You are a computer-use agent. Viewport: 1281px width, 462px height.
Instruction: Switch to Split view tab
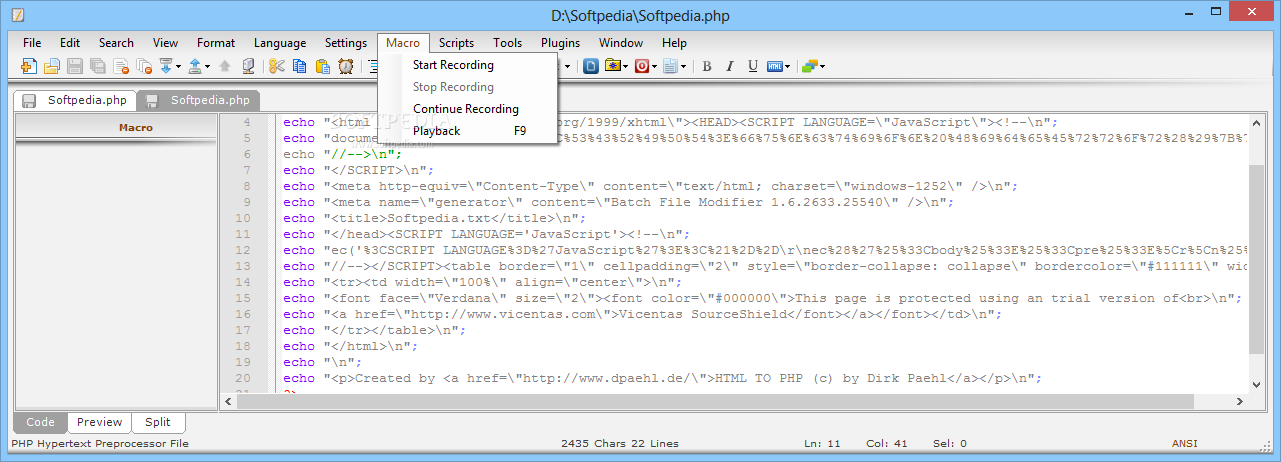click(157, 422)
